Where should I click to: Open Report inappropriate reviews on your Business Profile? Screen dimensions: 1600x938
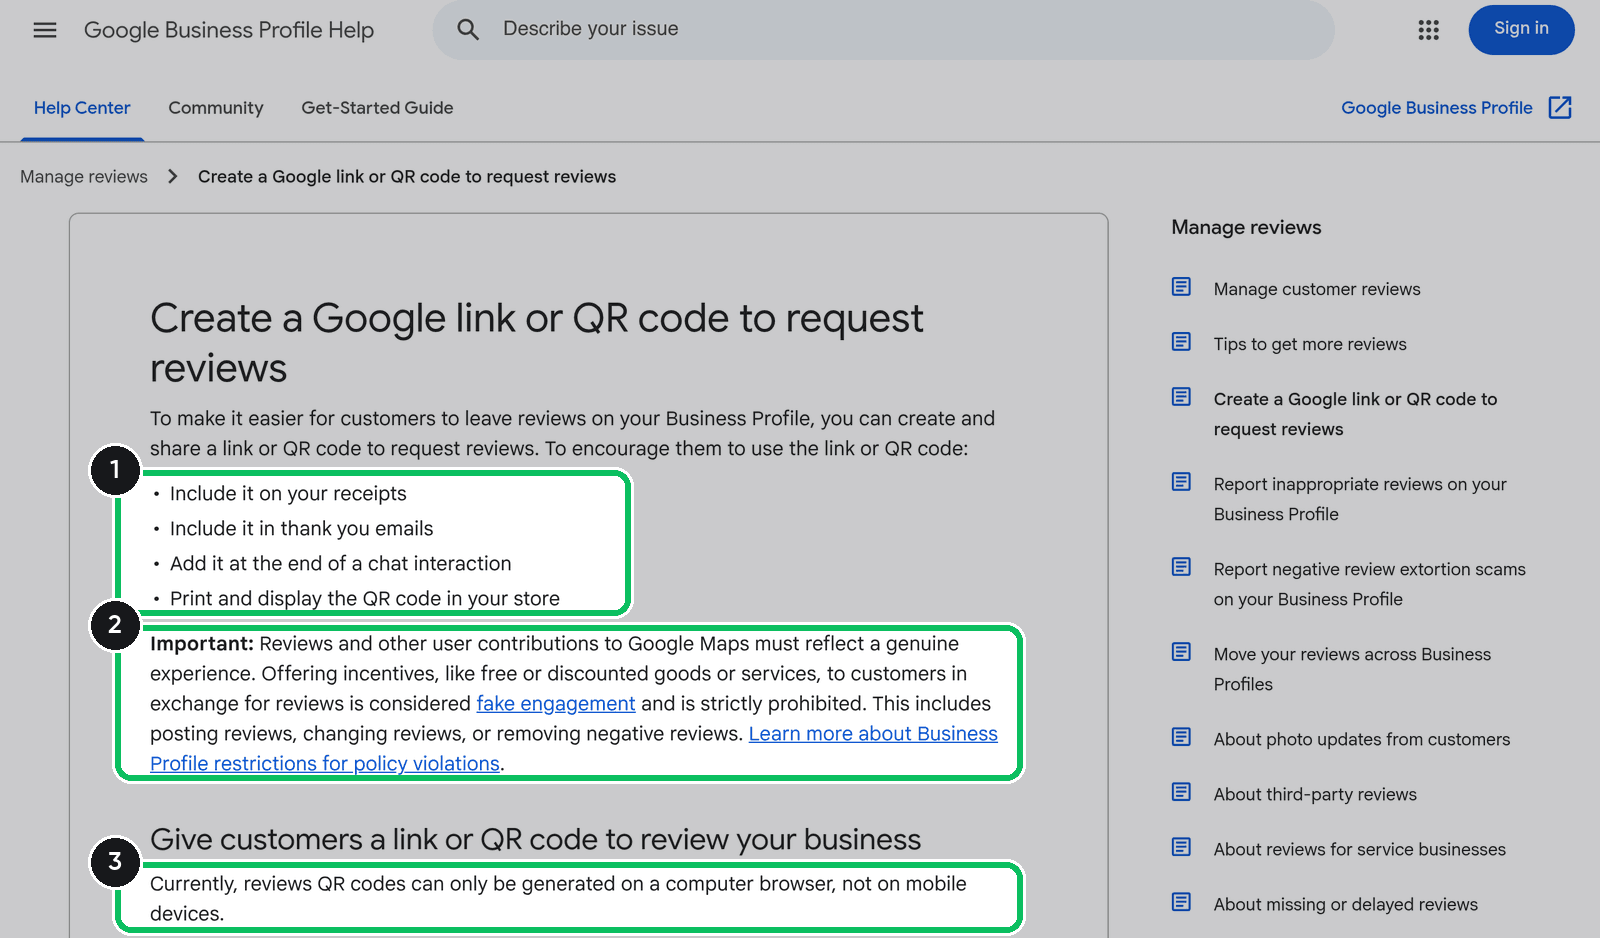click(x=1360, y=499)
